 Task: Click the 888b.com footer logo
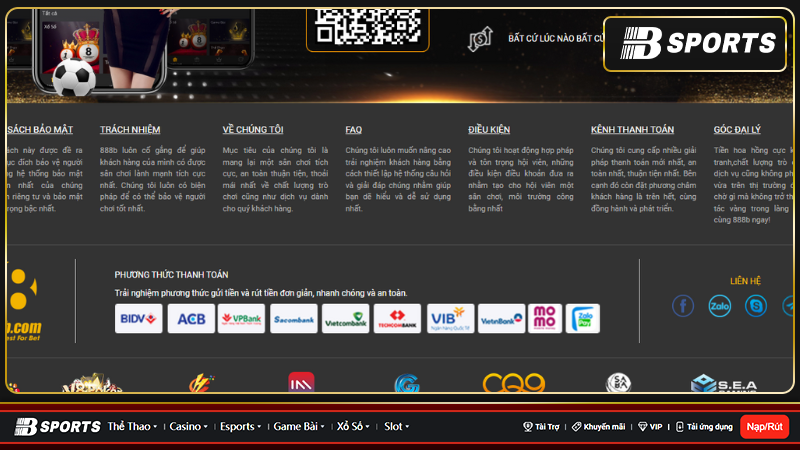point(23,305)
